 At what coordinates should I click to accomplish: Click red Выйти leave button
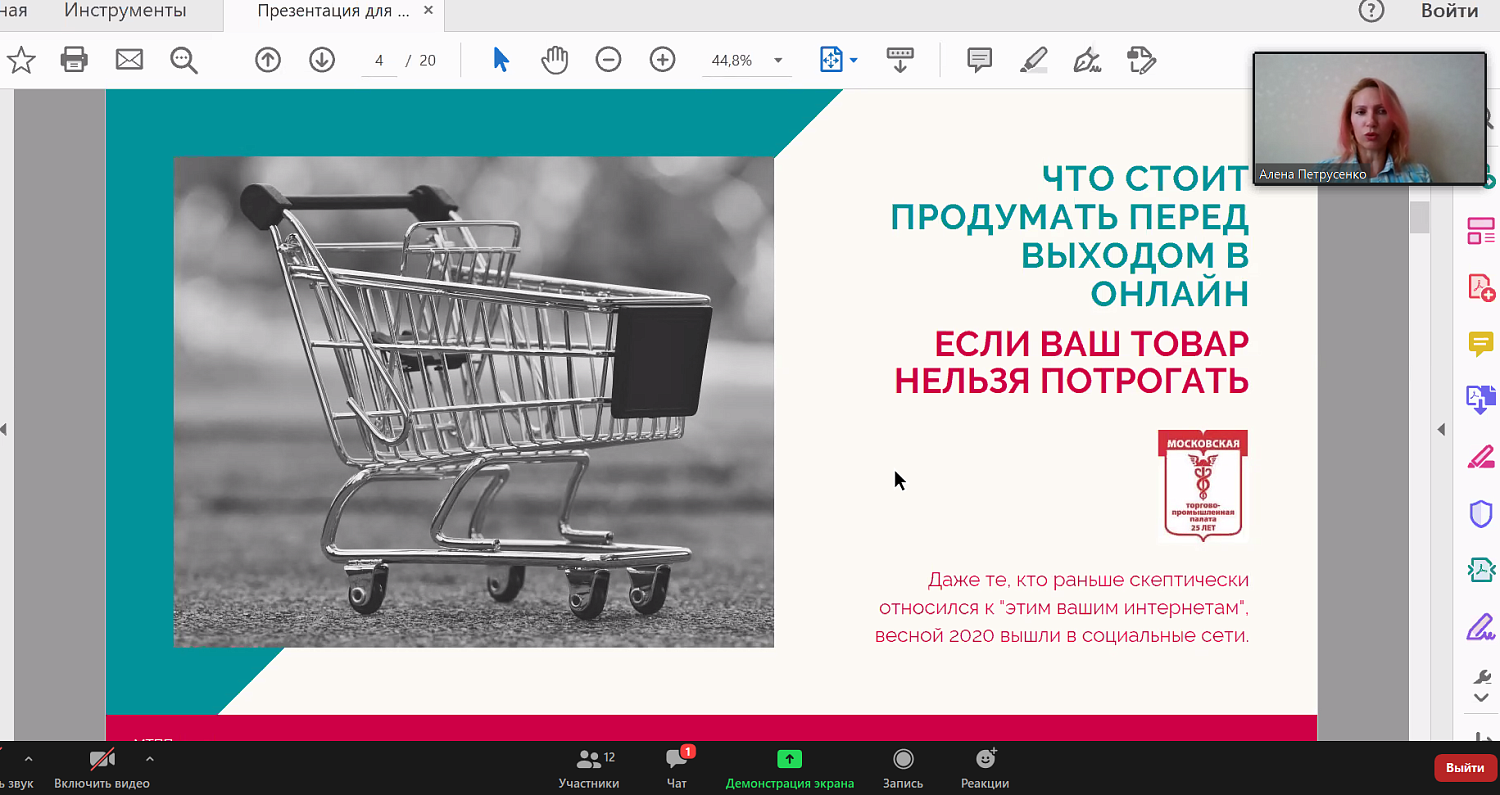(x=1465, y=767)
